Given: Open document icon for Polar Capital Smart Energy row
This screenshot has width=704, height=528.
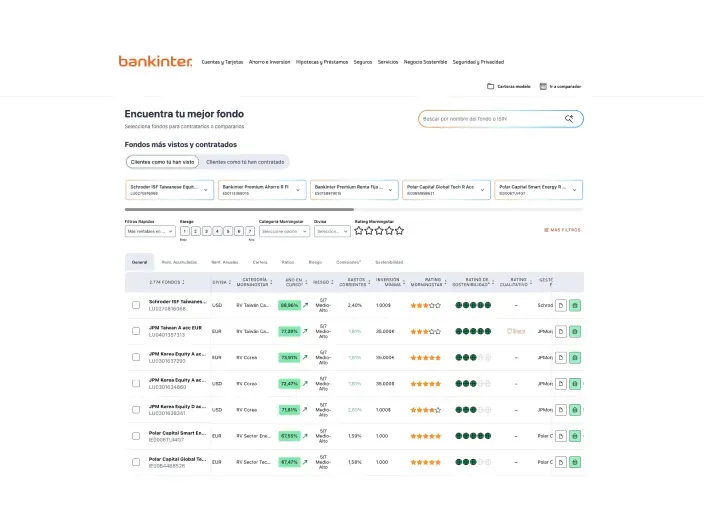Looking at the screenshot, I should tap(561, 436).
